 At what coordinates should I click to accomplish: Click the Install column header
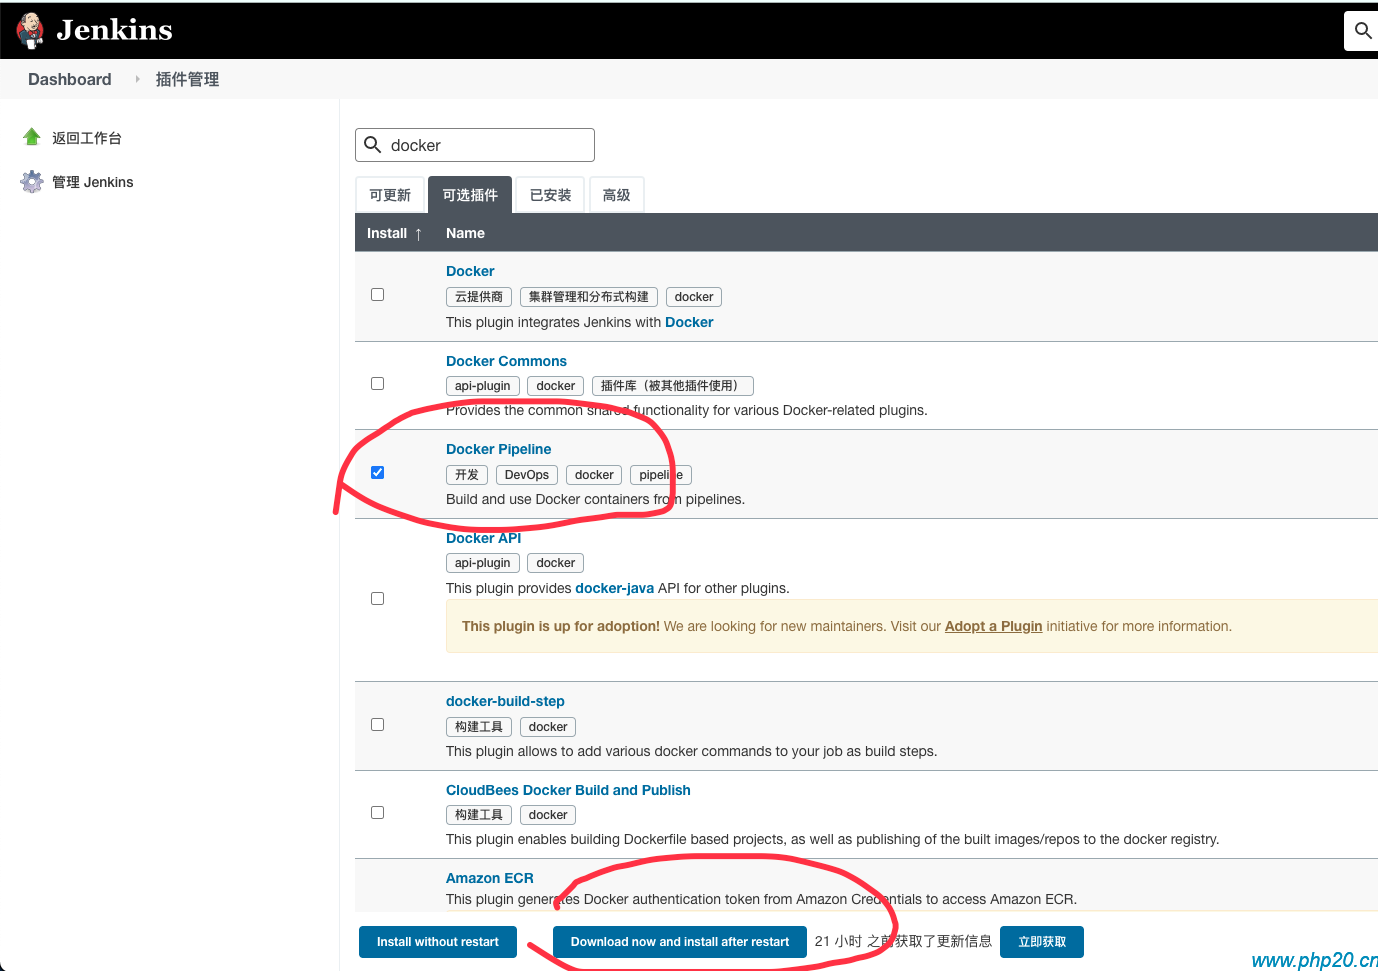pyautogui.click(x=387, y=233)
